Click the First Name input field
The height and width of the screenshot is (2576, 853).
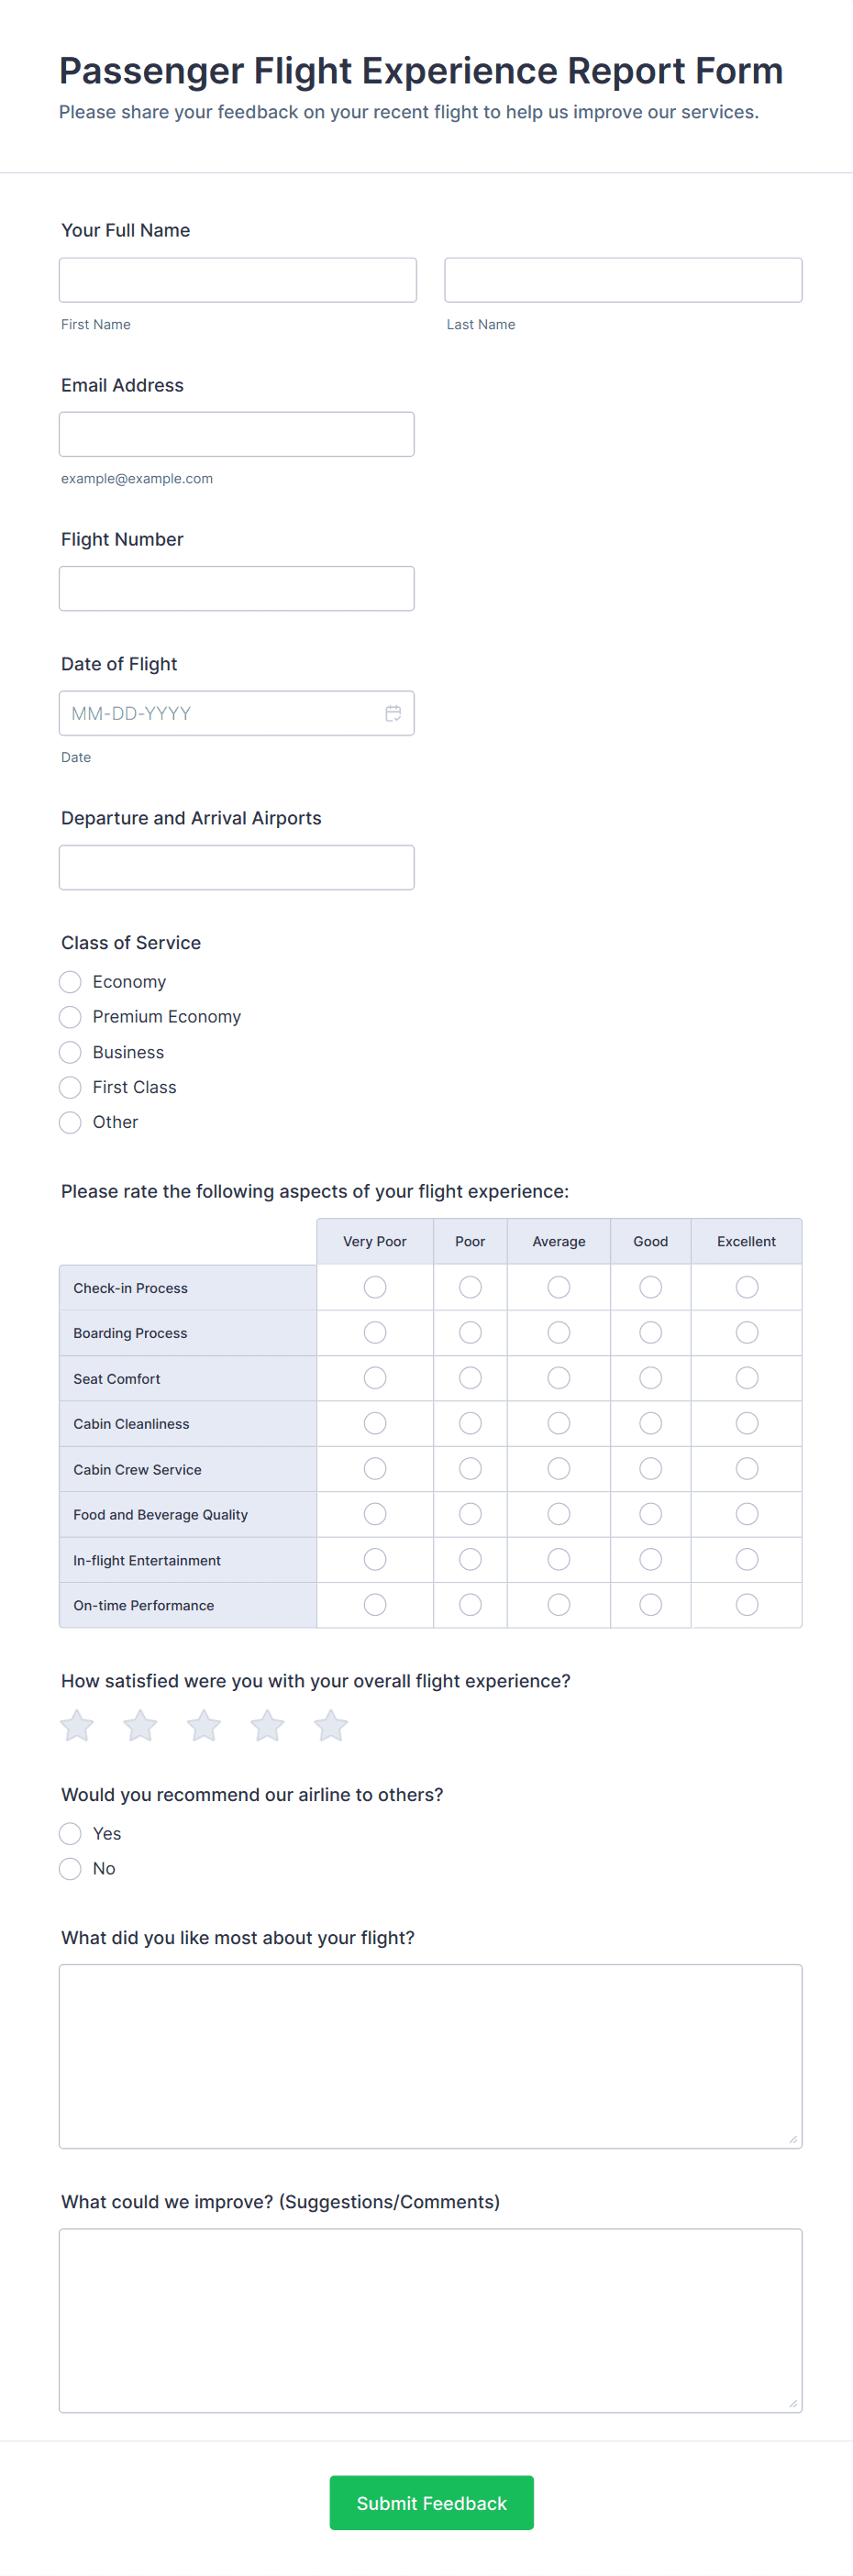237,280
